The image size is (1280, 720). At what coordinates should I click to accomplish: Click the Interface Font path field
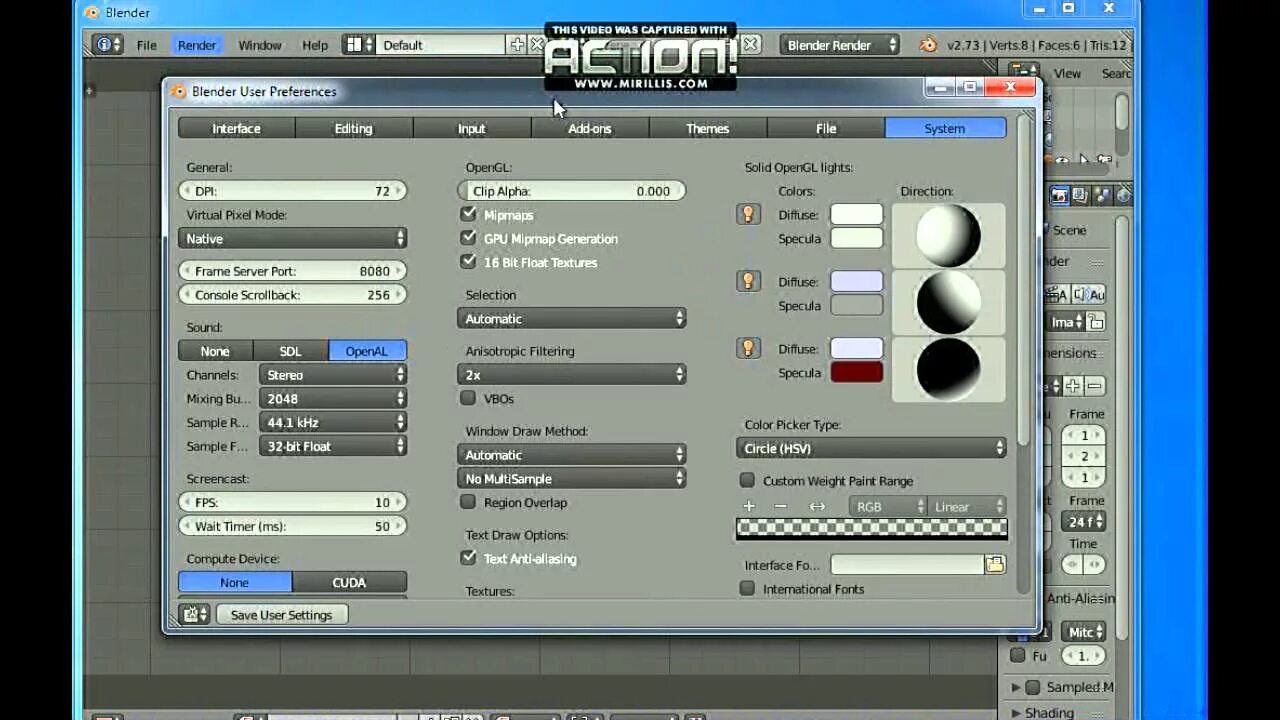907,564
